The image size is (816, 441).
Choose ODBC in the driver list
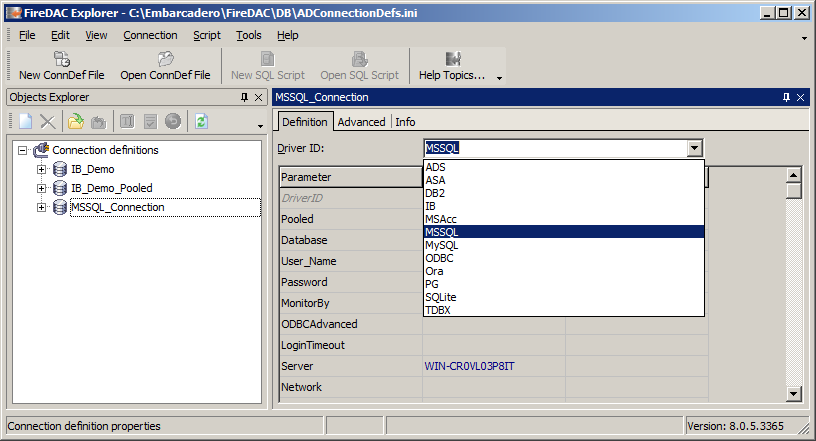coord(564,258)
